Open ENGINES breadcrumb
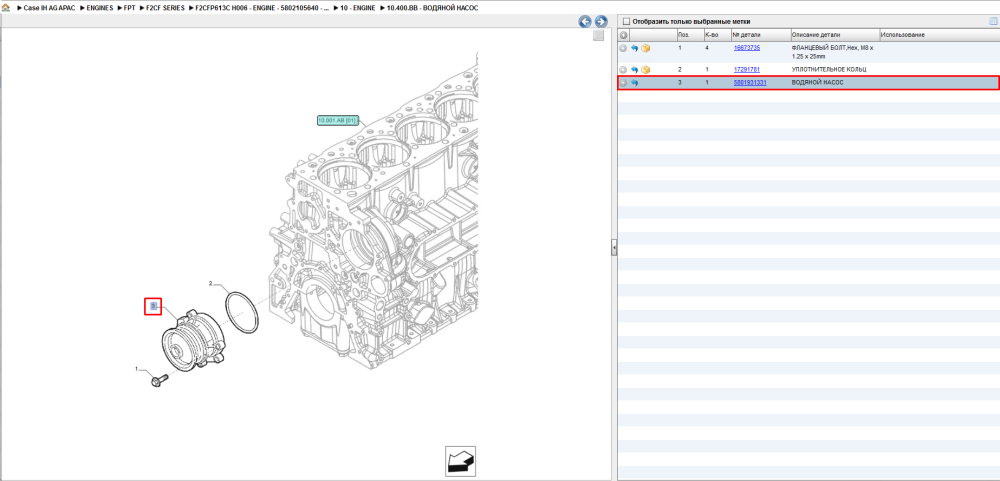The image size is (1000, 481). tap(99, 8)
